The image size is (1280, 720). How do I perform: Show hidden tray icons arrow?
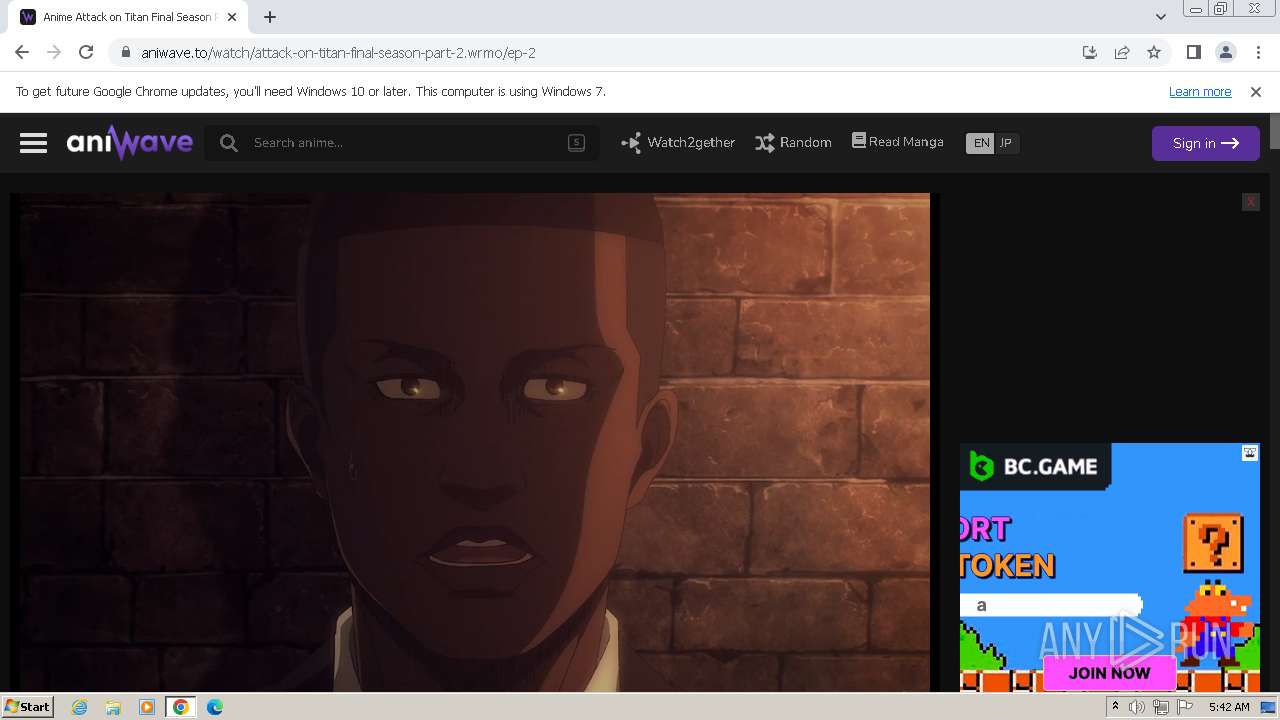[x=1115, y=707]
